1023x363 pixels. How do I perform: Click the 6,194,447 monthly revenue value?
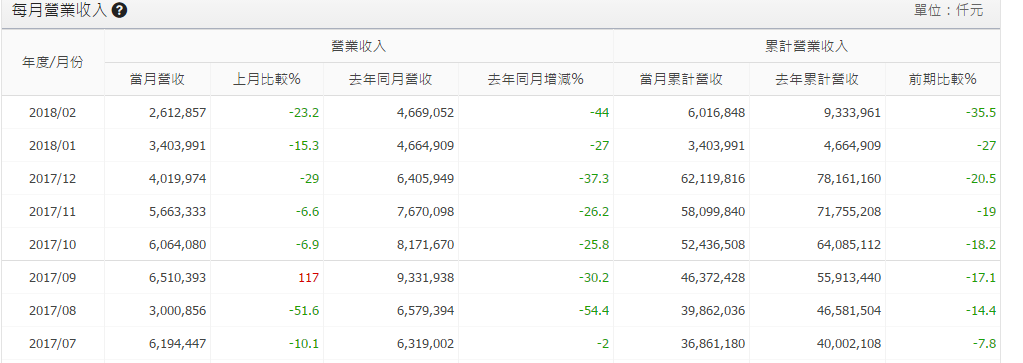[x=177, y=343]
